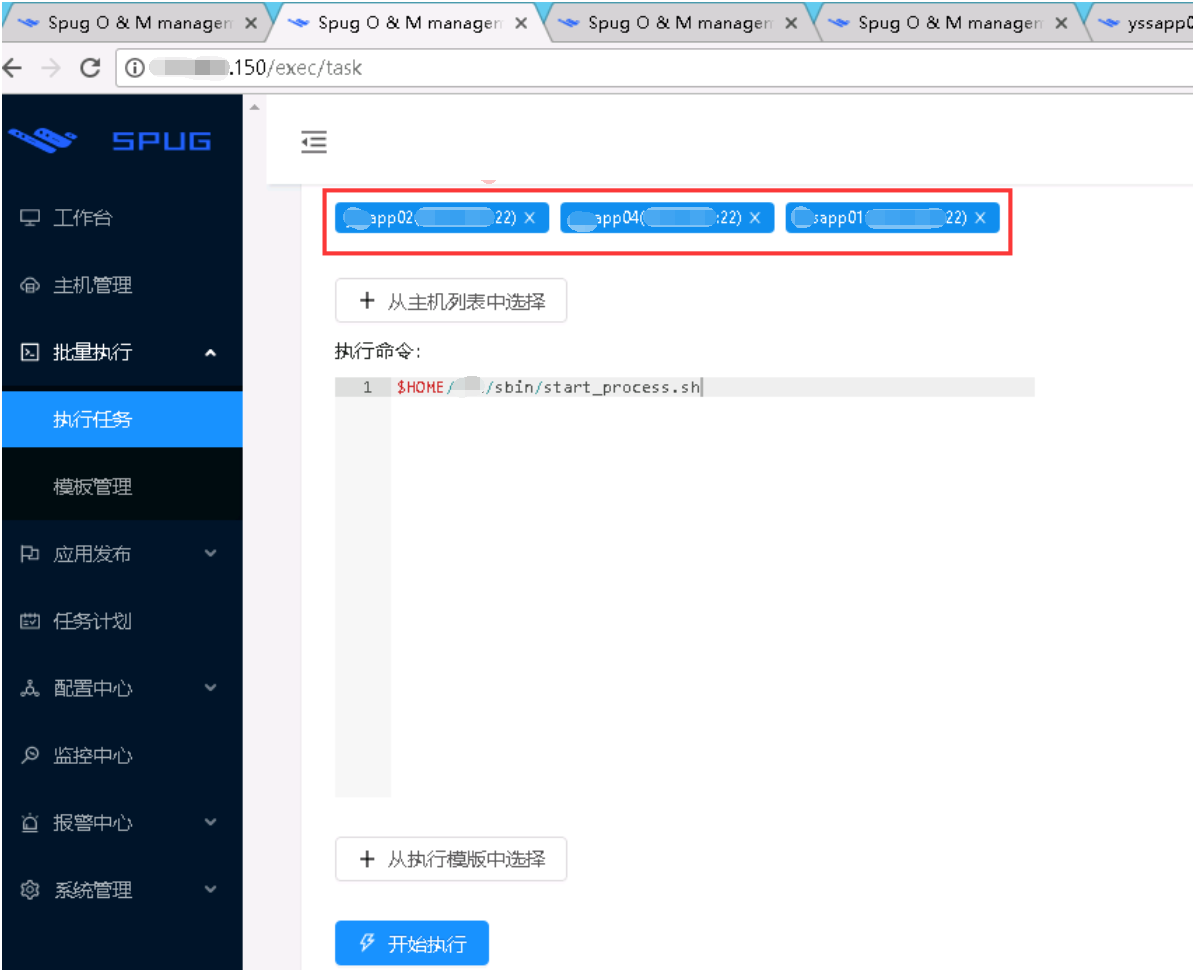Image resolution: width=1193 pixels, height=970 pixels.
Task: Click the 报警中心 alert icon
Action: [x=30, y=822]
